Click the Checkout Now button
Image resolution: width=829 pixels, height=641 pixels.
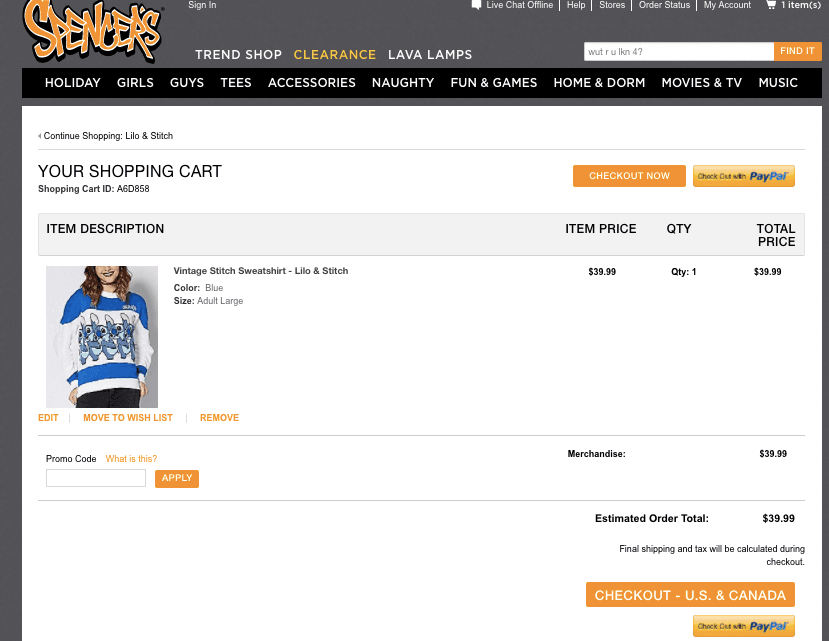[x=629, y=176]
